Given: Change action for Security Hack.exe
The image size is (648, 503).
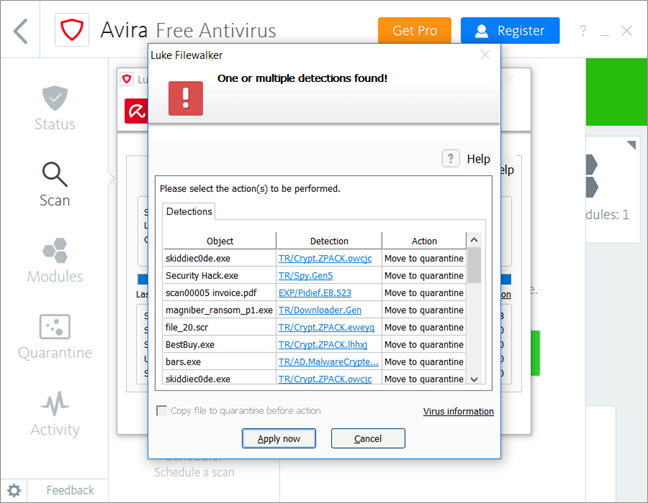Looking at the screenshot, I should tap(424, 276).
